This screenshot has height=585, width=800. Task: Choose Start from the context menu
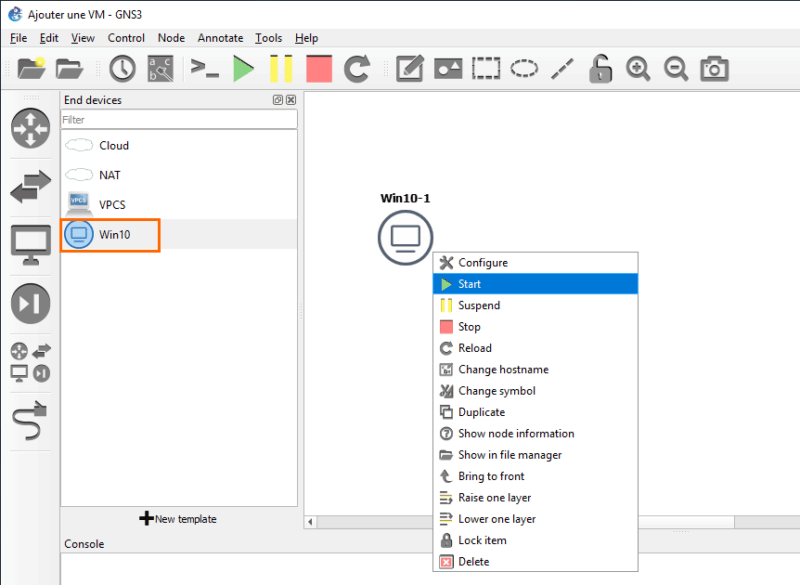click(x=470, y=284)
